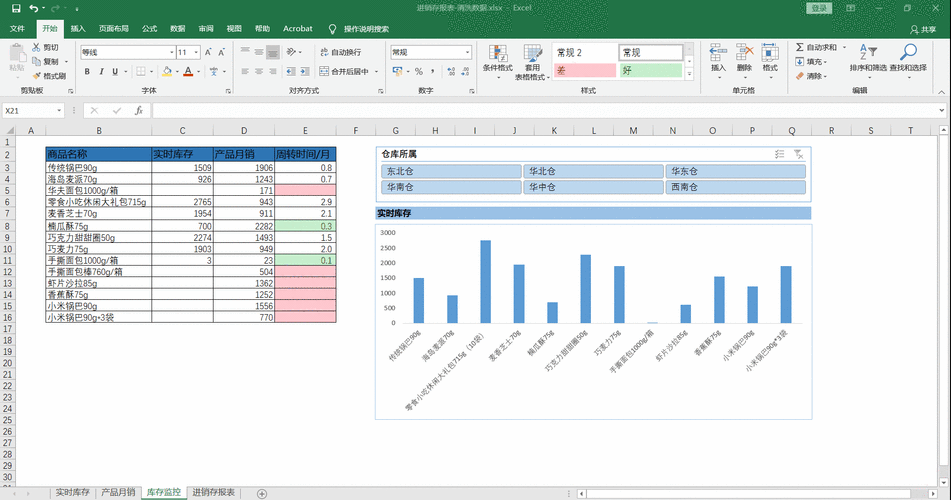Open the number format dropdown 常规
The image size is (951, 500).
467,52
